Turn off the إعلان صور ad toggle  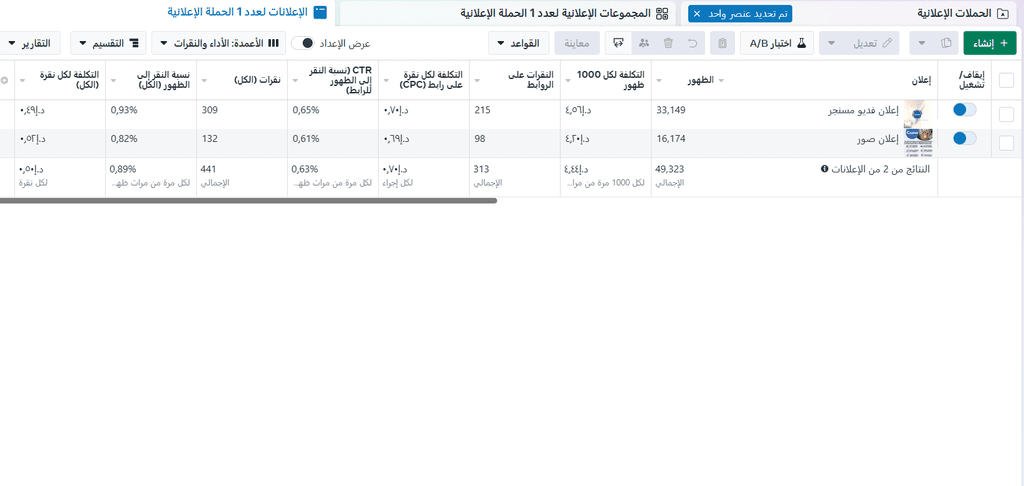tap(965, 138)
